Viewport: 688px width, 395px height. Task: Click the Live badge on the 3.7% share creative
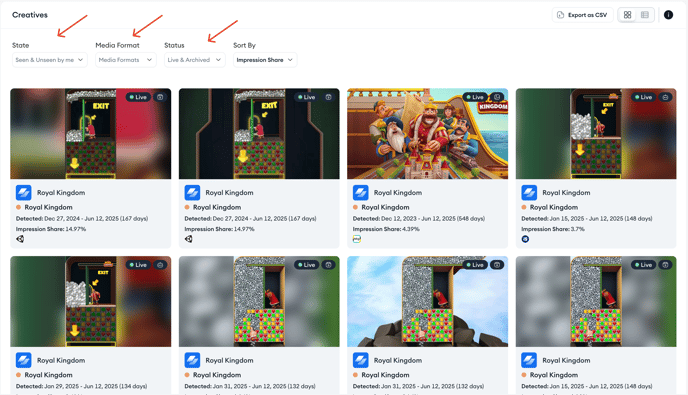coord(643,97)
